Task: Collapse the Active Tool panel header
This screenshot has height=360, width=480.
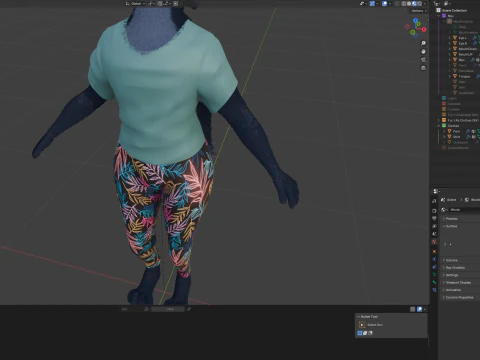Action: click(x=368, y=316)
